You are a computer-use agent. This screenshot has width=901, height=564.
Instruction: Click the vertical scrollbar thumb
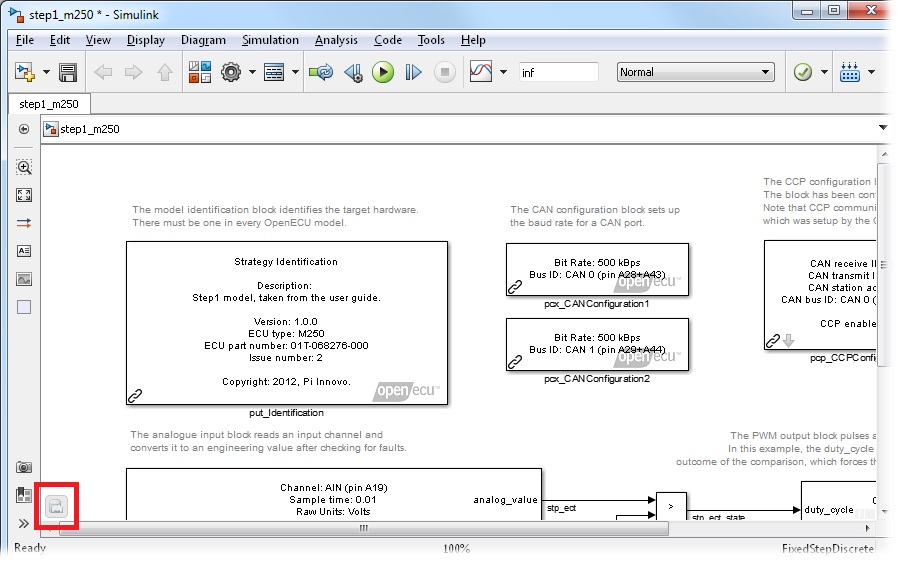[x=883, y=265]
